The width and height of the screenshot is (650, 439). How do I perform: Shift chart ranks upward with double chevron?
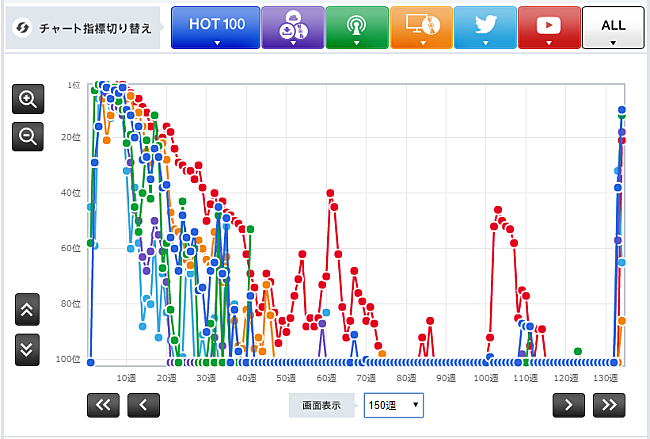[x=27, y=309]
